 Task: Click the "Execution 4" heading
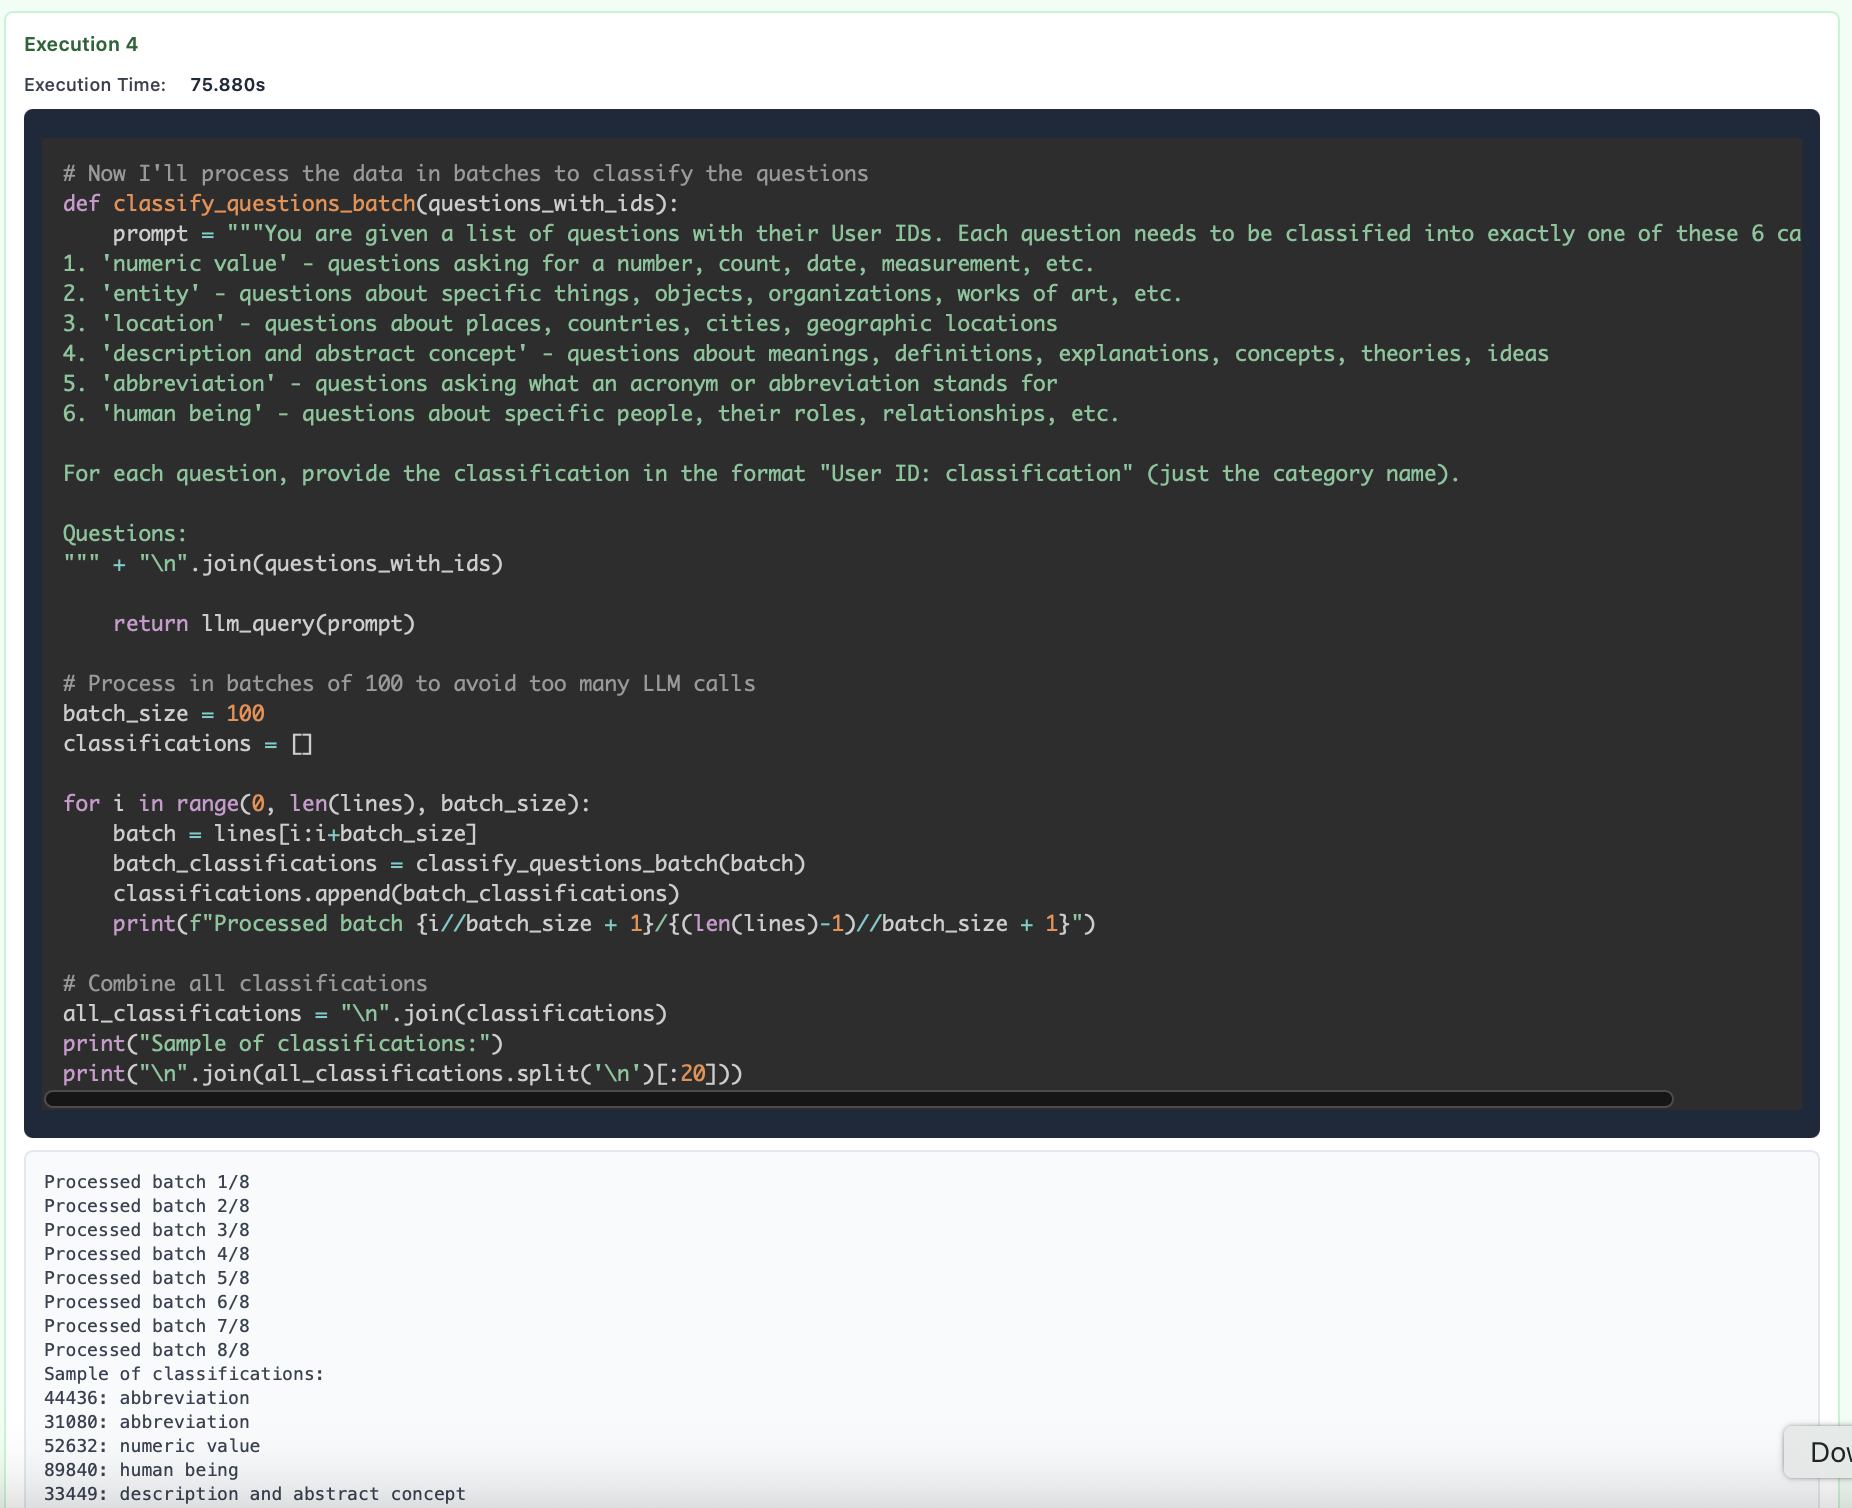pyautogui.click(x=81, y=44)
